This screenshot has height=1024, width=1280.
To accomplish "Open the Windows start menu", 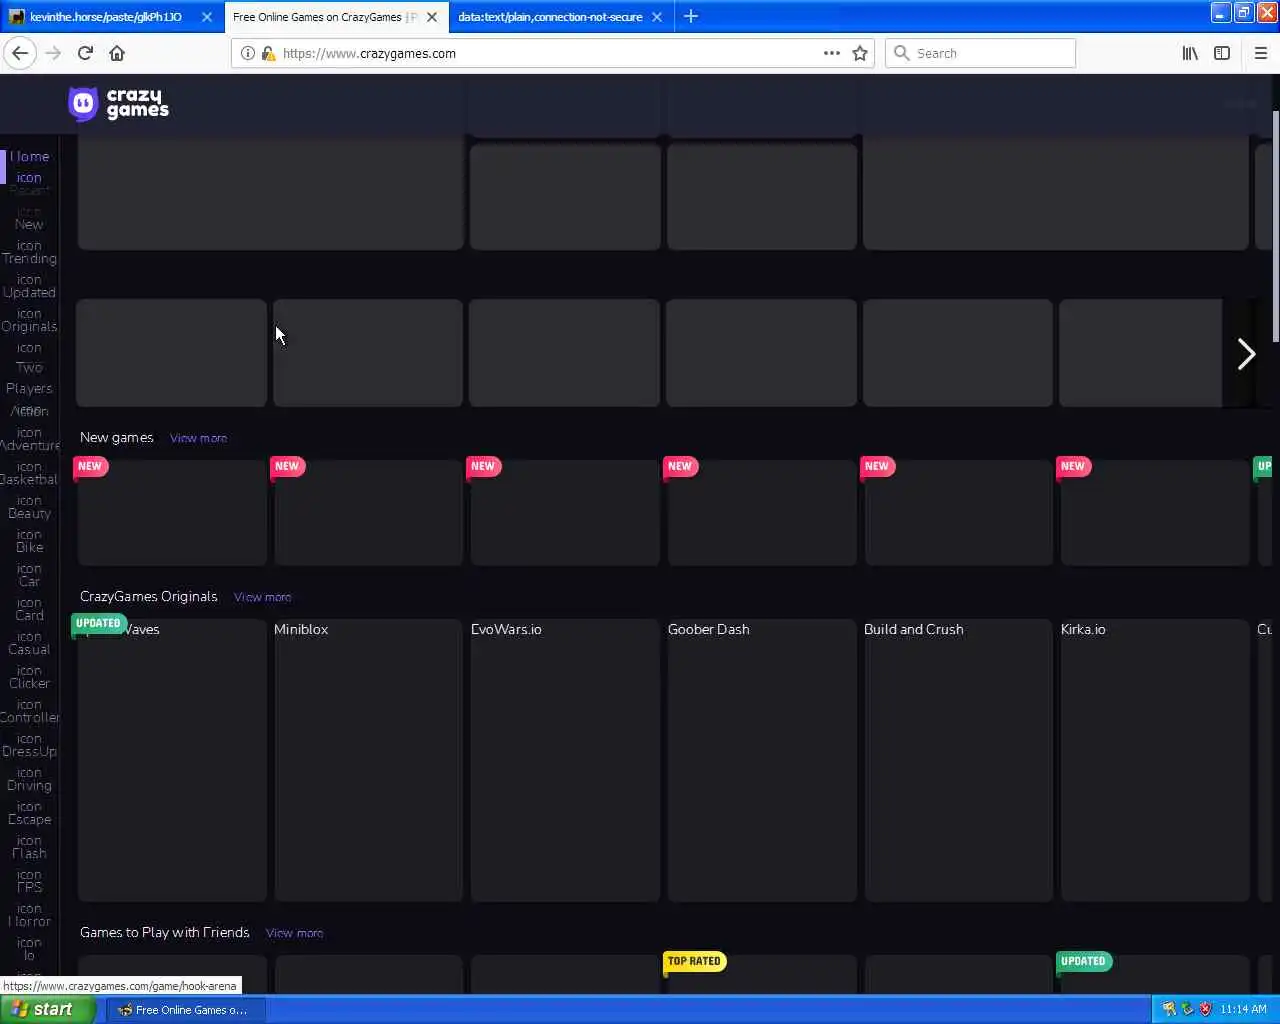I will click(x=47, y=1009).
